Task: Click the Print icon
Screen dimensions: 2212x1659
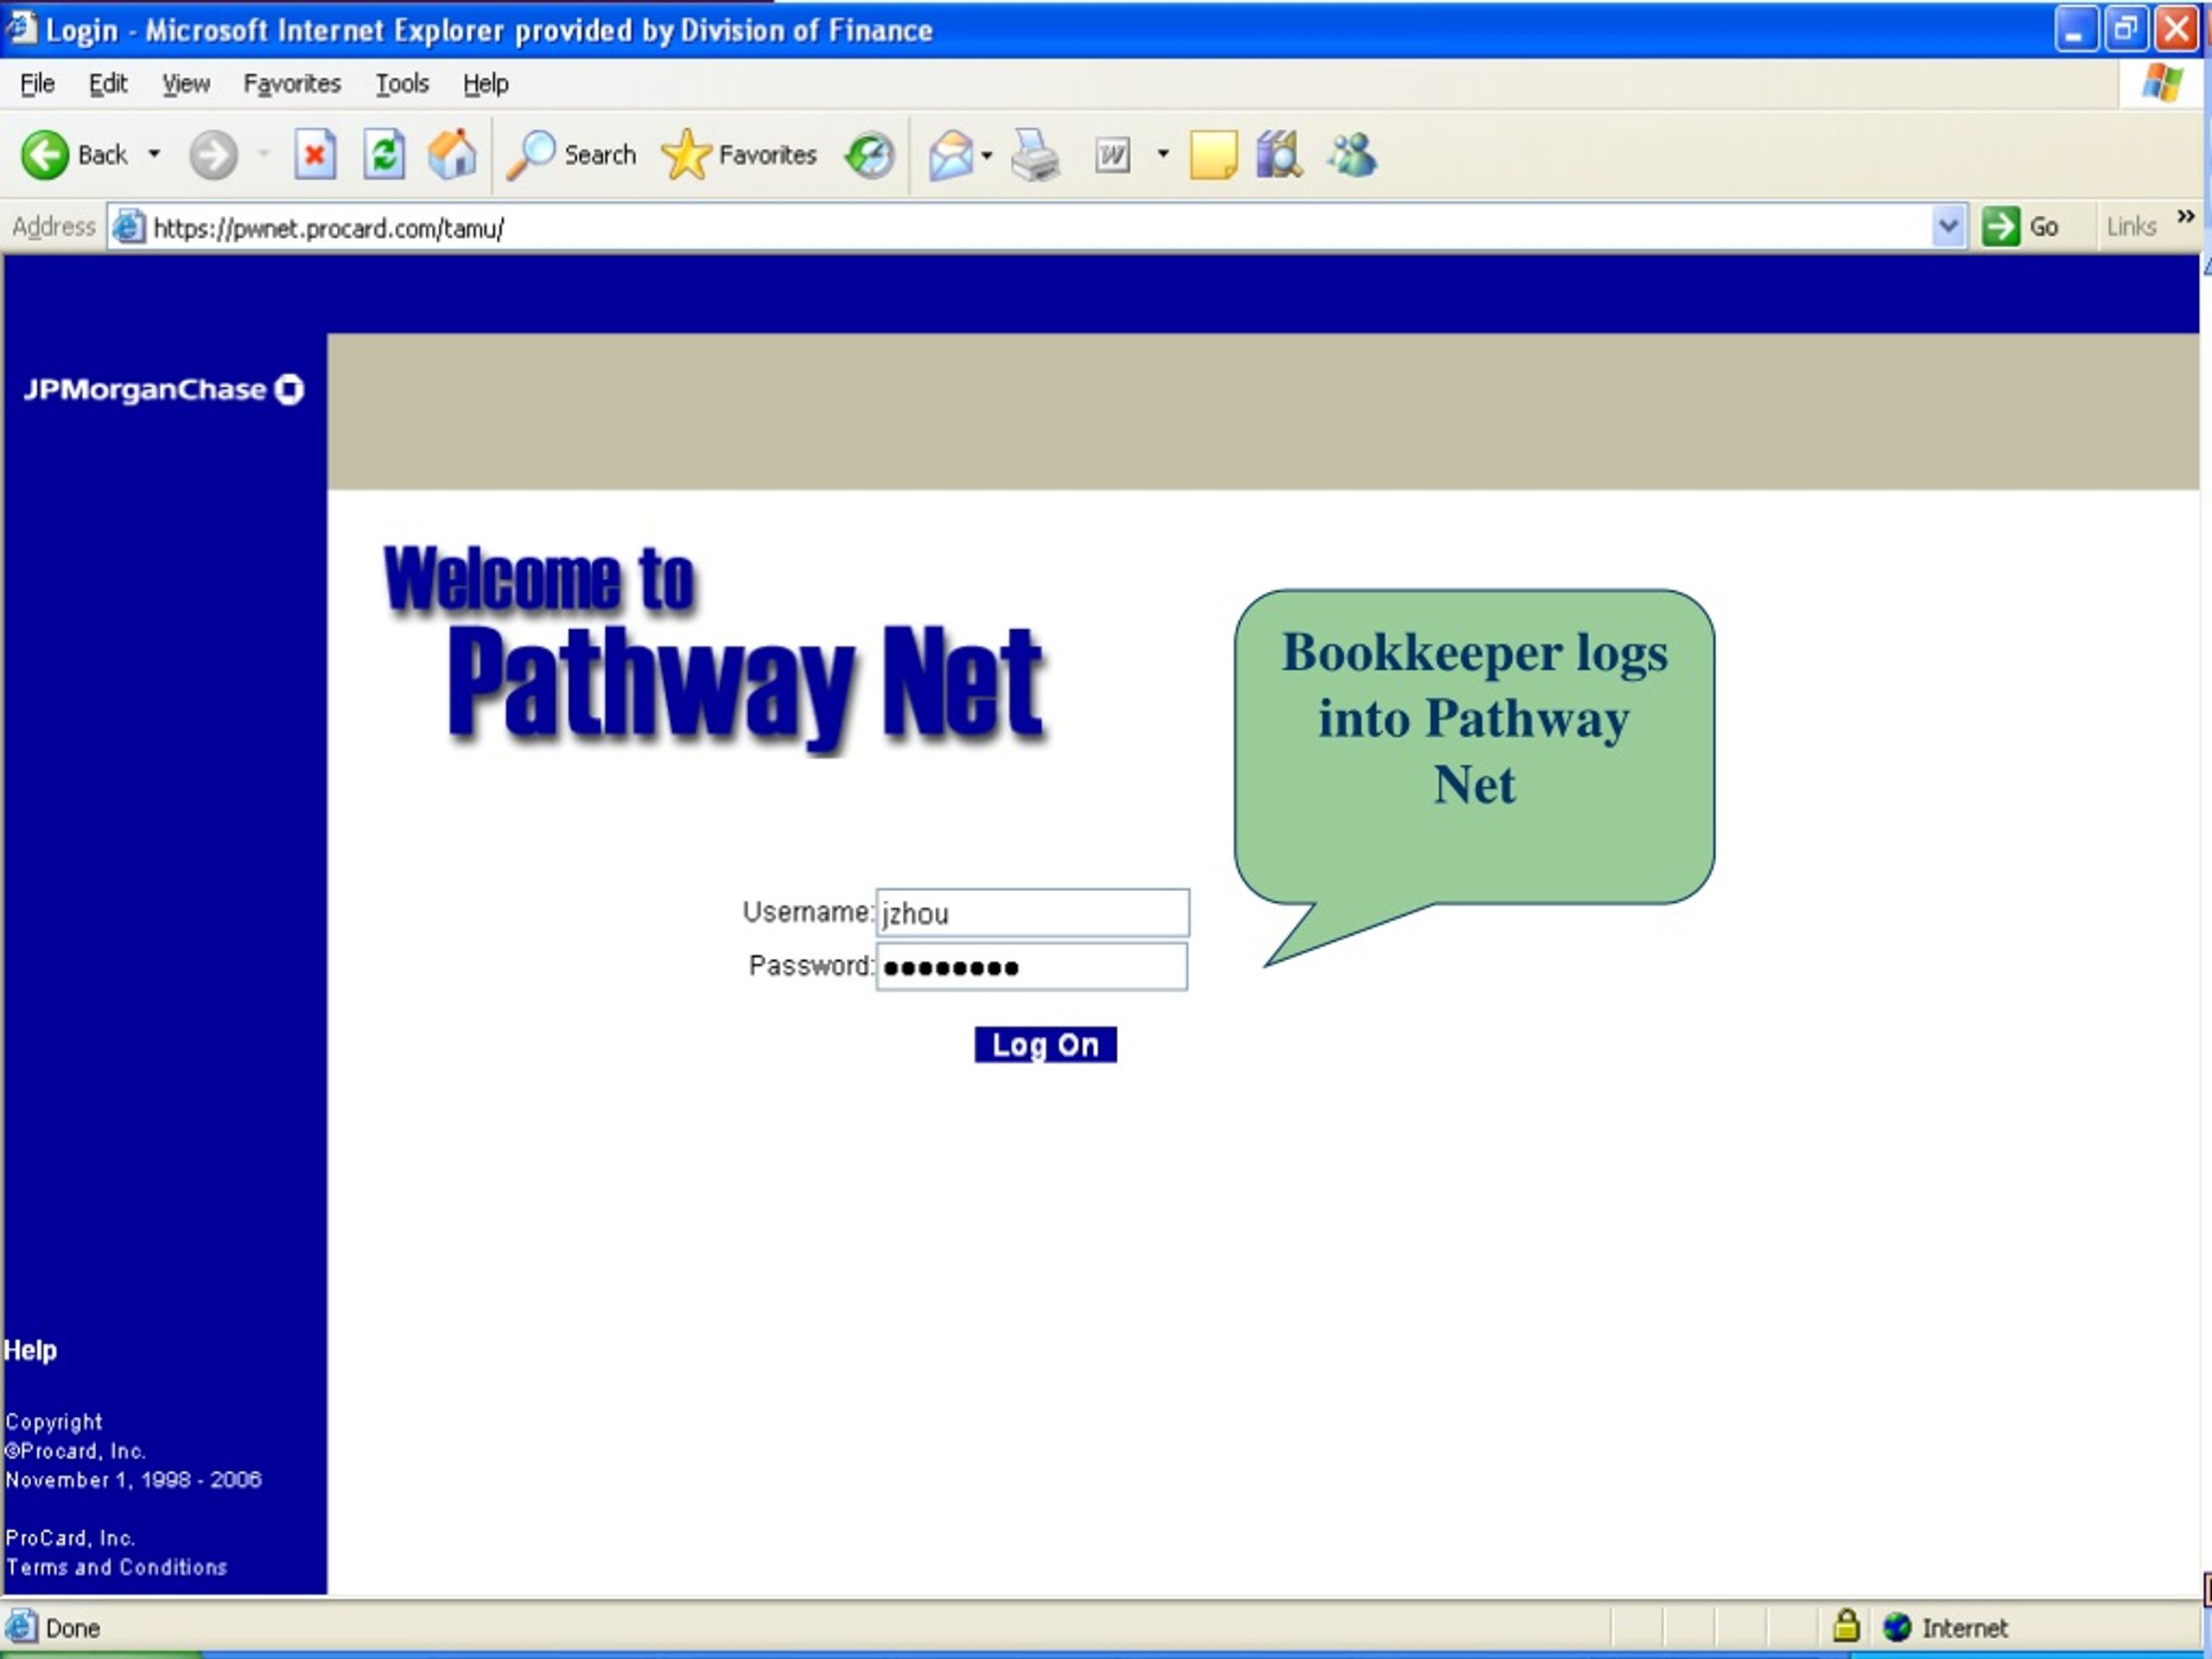Action: [x=1035, y=155]
